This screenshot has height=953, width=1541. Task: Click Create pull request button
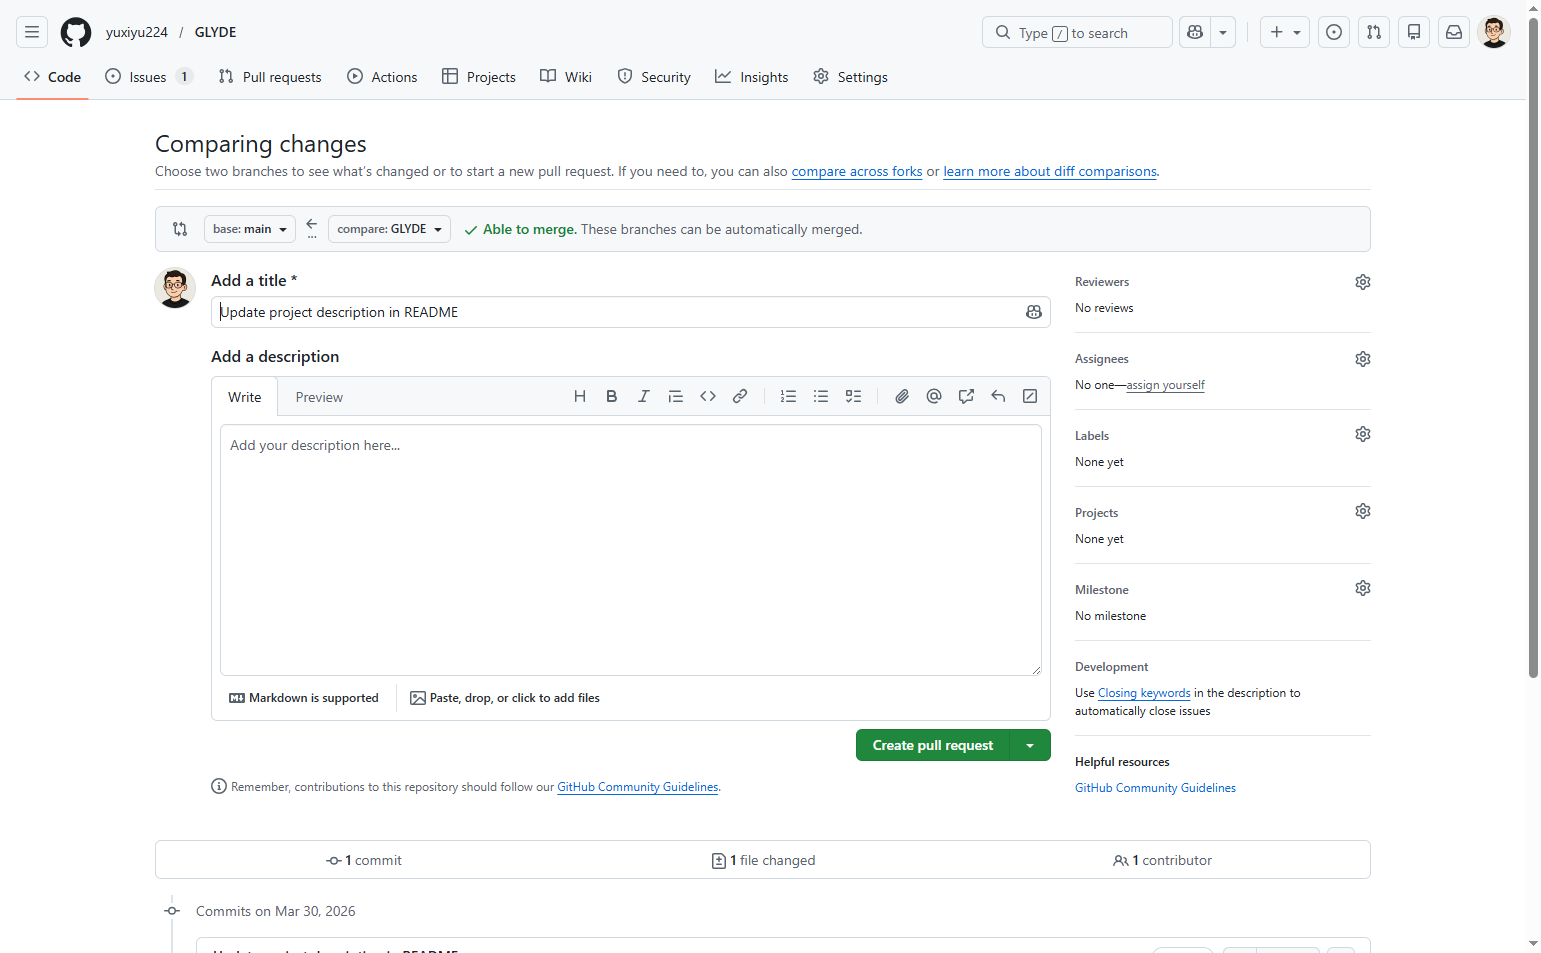coord(933,745)
